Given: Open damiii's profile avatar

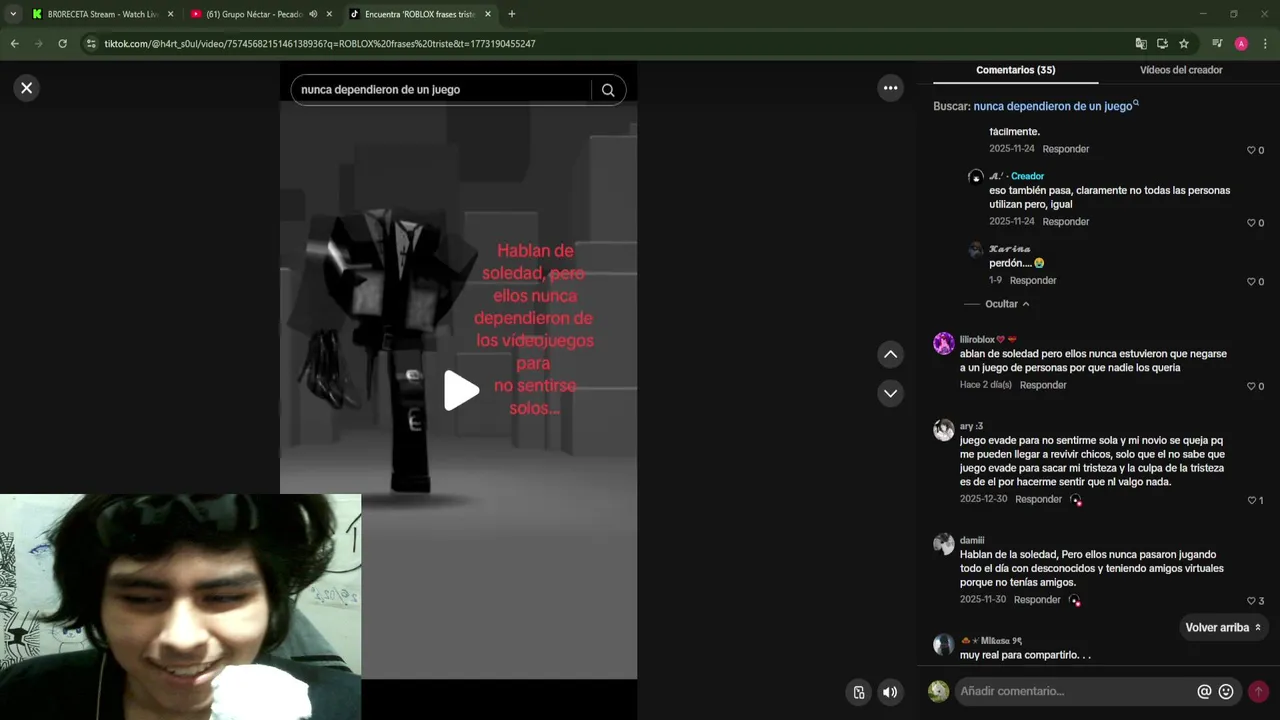Looking at the screenshot, I should (x=944, y=544).
